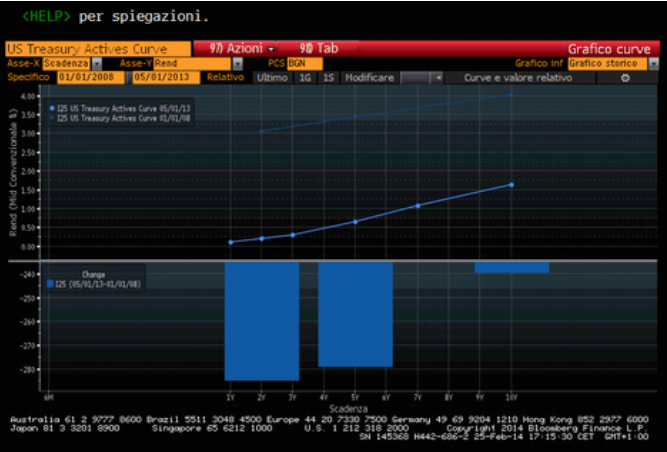Select the 1S relative button

point(328,78)
